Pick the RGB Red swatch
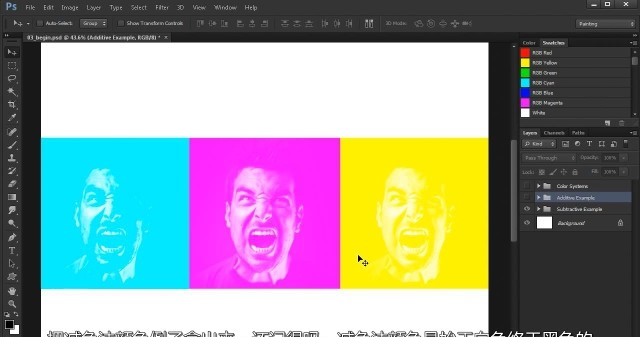This screenshot has height=360, width=640. pos(525,53)
